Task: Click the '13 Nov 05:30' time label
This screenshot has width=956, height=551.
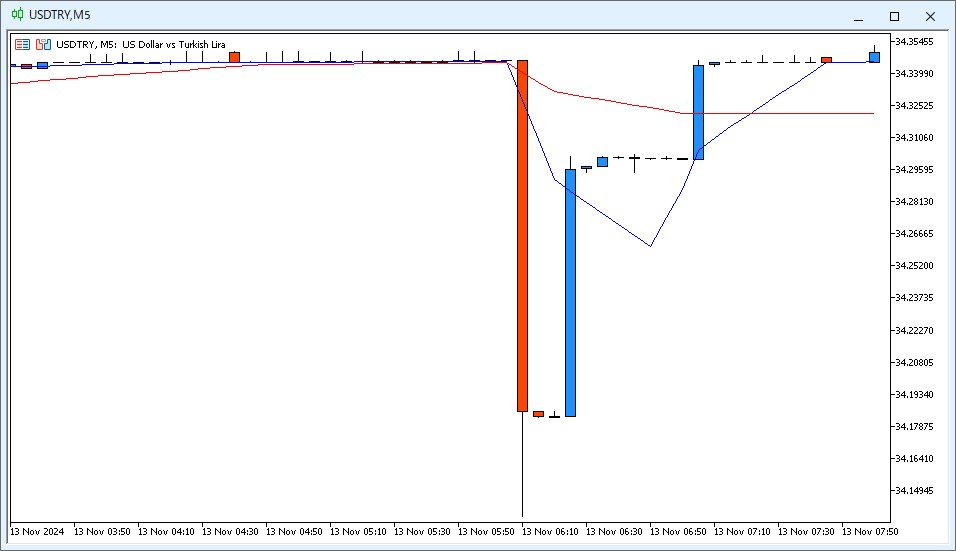Action: point(422,531)
